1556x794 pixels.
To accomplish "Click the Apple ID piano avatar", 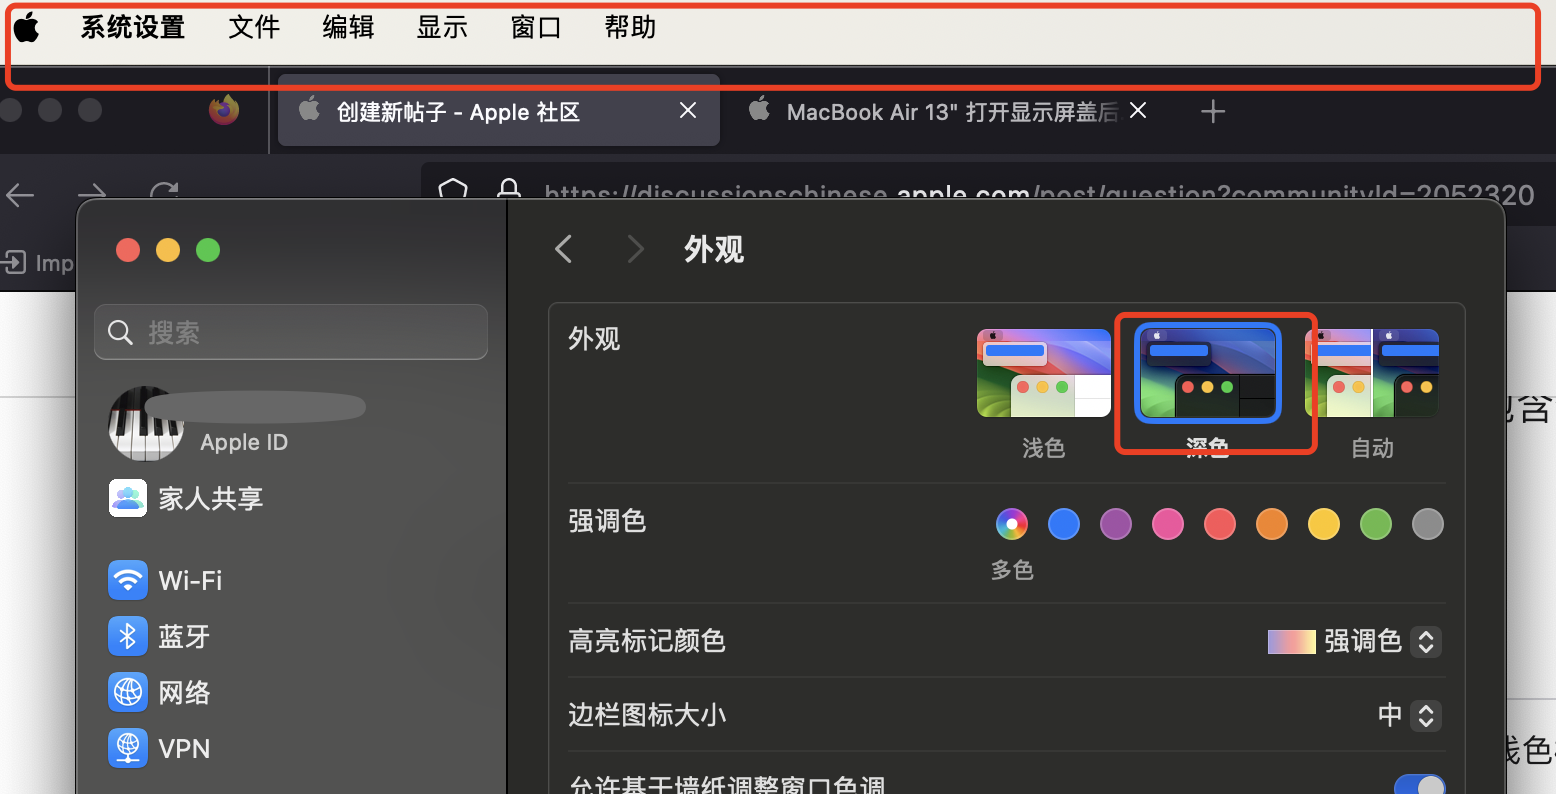I will click(x=145, y=423).
